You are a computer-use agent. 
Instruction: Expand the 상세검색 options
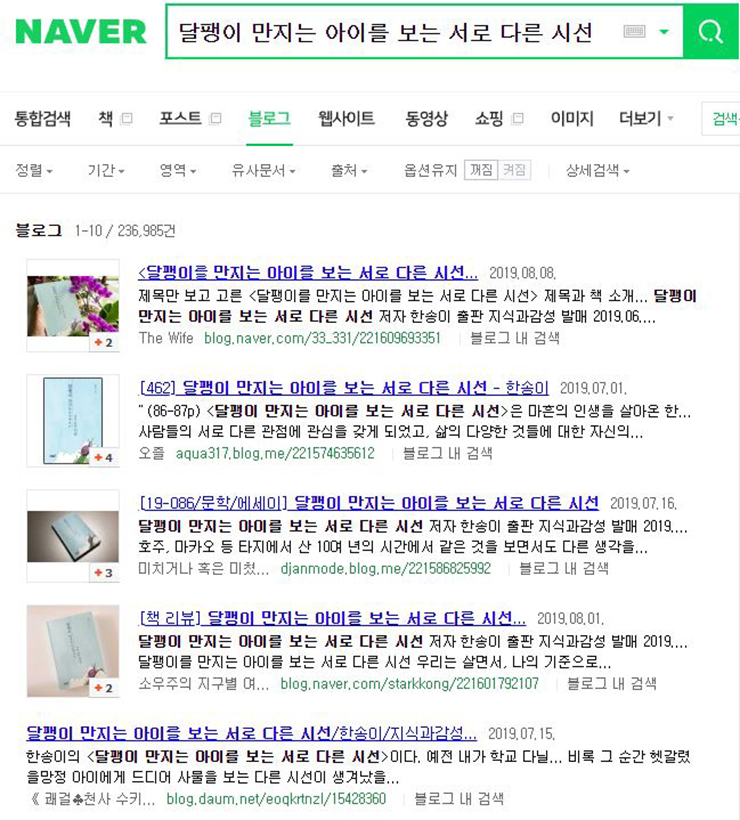[x=597, y=170]
